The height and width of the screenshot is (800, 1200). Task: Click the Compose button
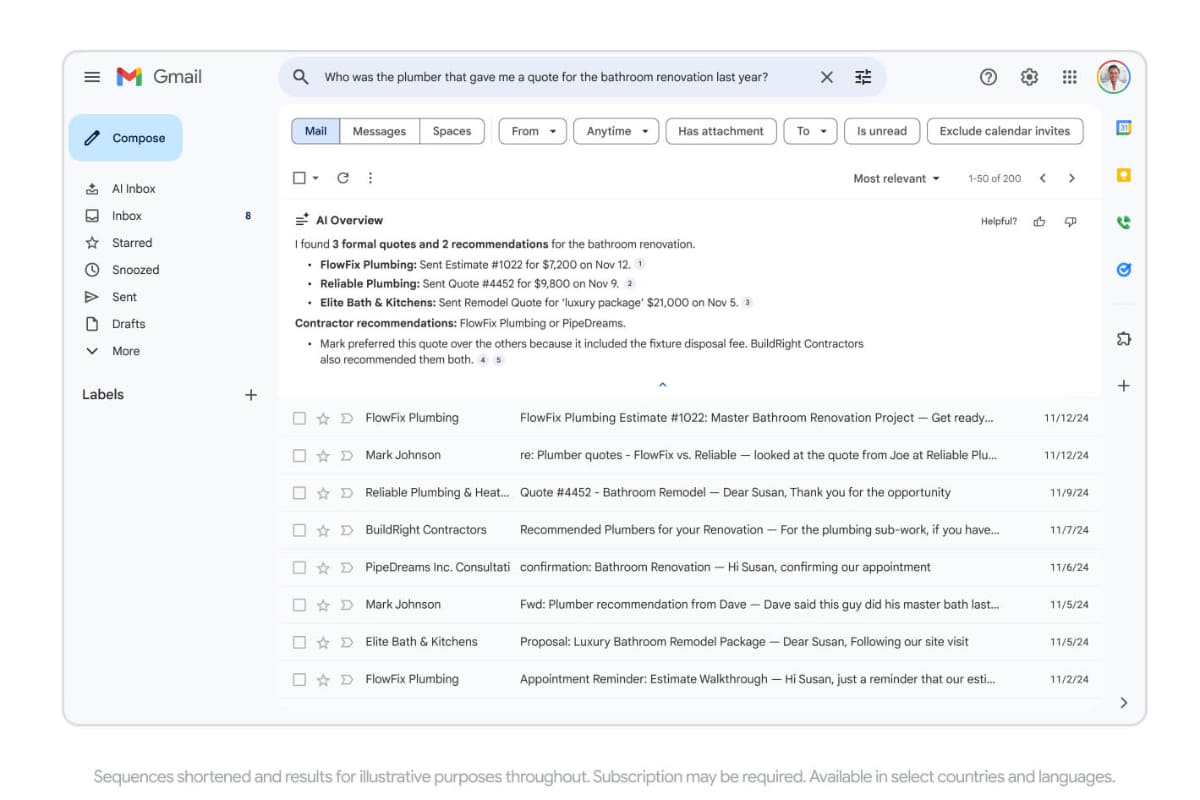(x=126, y=138)
